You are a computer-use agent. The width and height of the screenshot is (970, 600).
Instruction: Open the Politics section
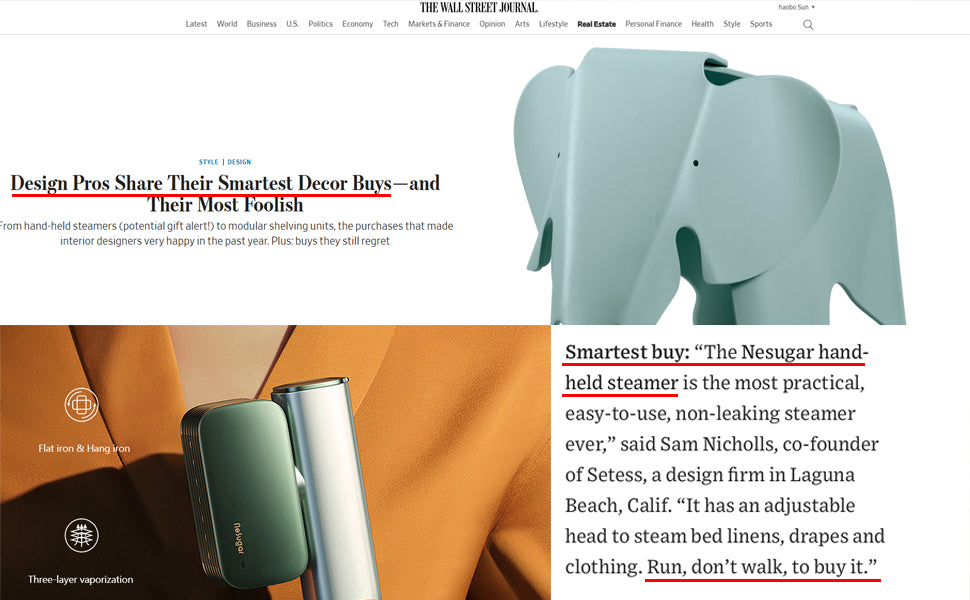click(x=320, y=24)
